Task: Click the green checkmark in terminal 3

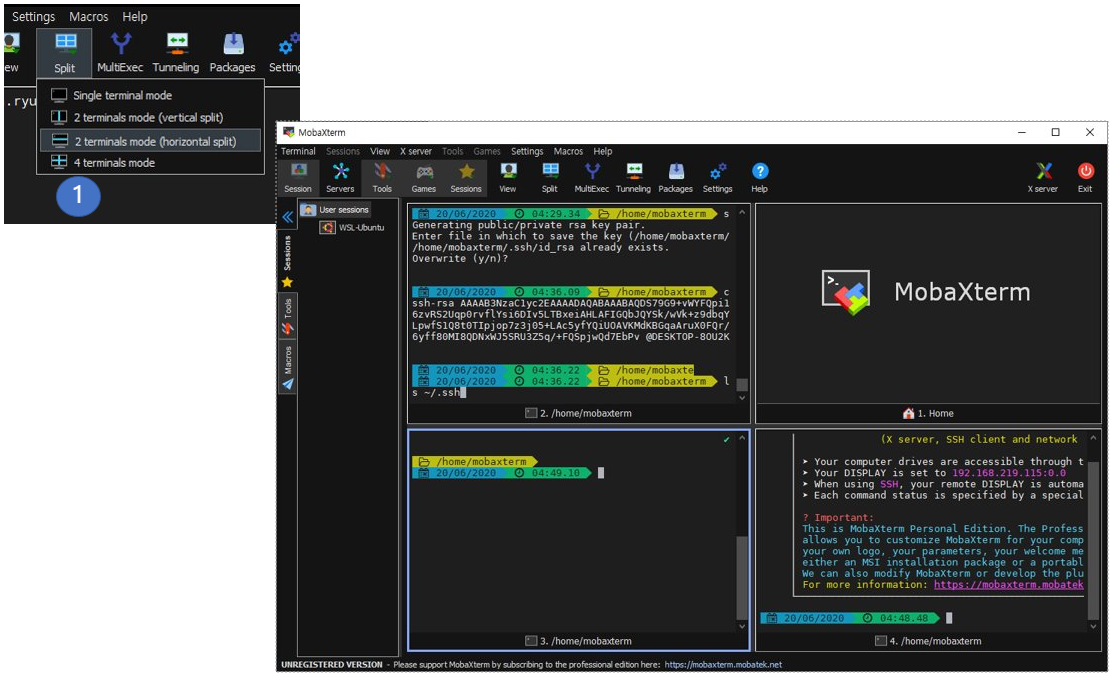Action: point(726,439)
